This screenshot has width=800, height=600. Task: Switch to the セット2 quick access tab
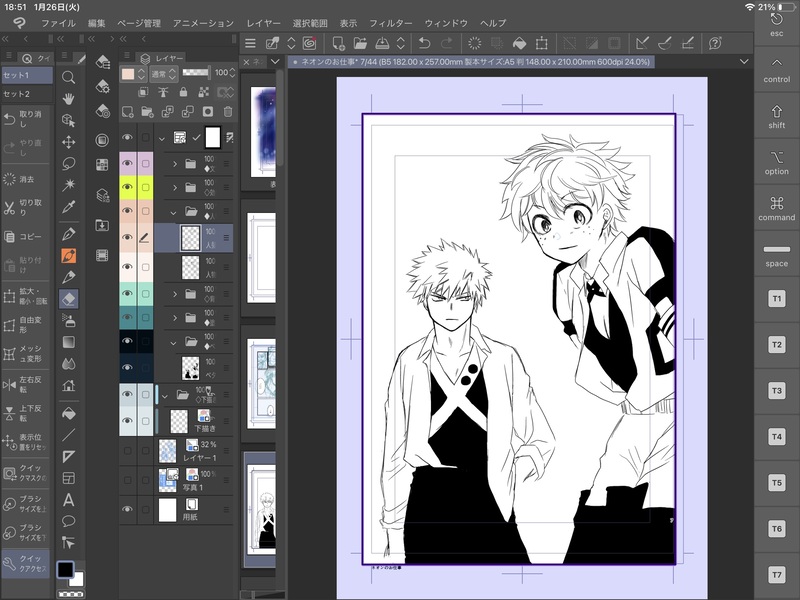point(27,94)
